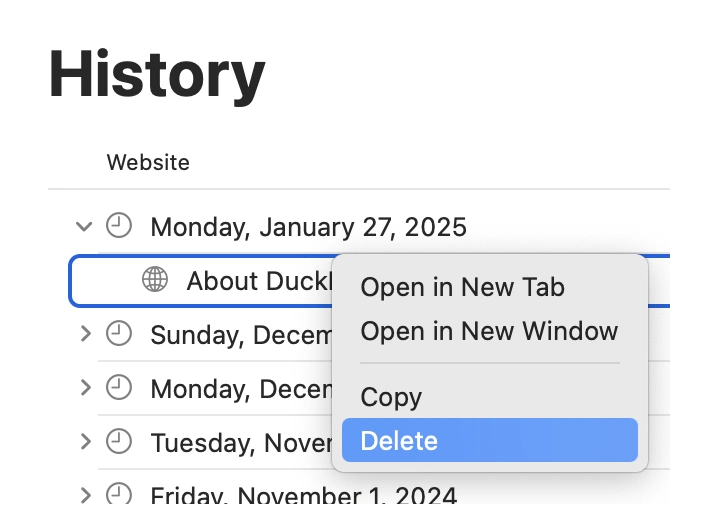Image resolution: width=702 pixels, height=528 pixels.
Task: Click the clock icon beside the Sunday, December row
Action: point(119,334)
